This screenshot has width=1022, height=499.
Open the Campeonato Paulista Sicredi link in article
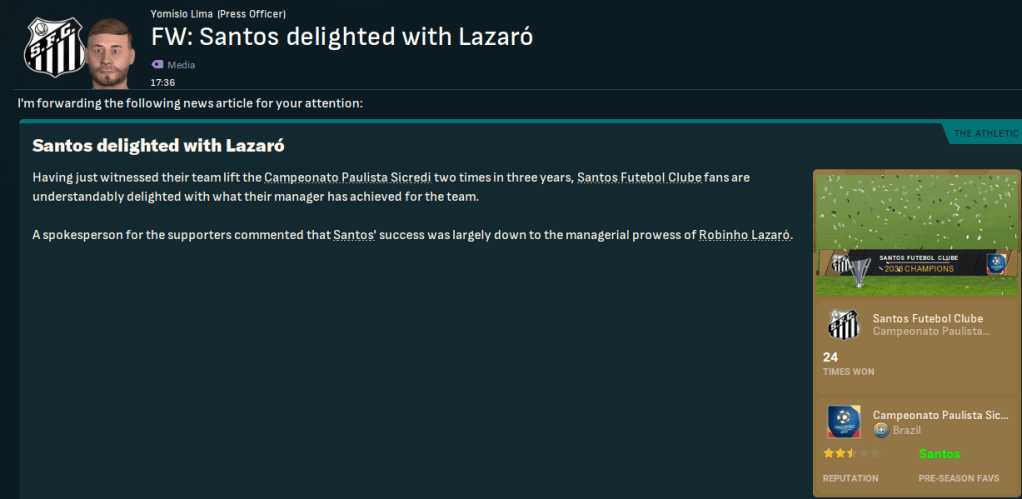tap(347, 177)
